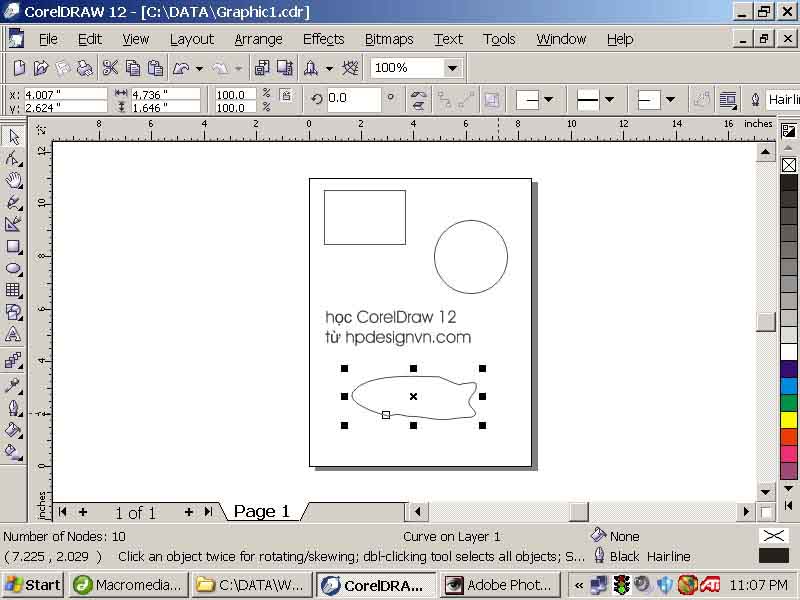Select the Ellipse tool
The height and width of the screenshot is (600, 800).
pyautogui.click(x=14, y=269)
